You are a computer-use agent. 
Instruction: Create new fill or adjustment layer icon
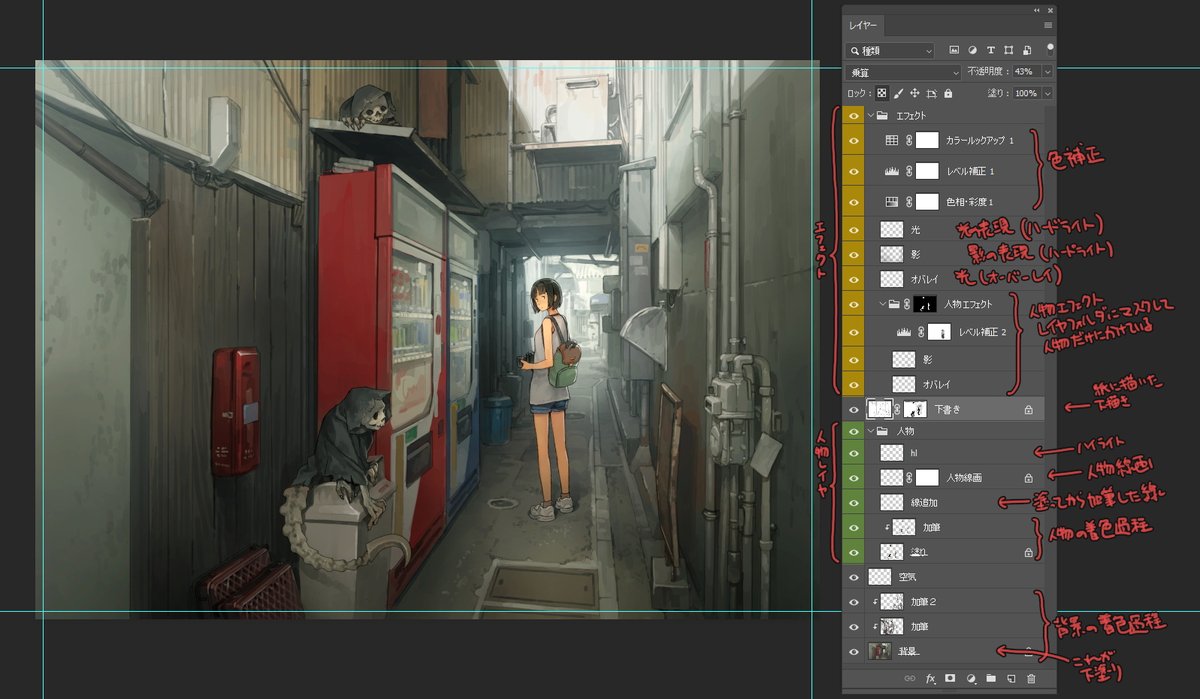click(x=970, y=678)
